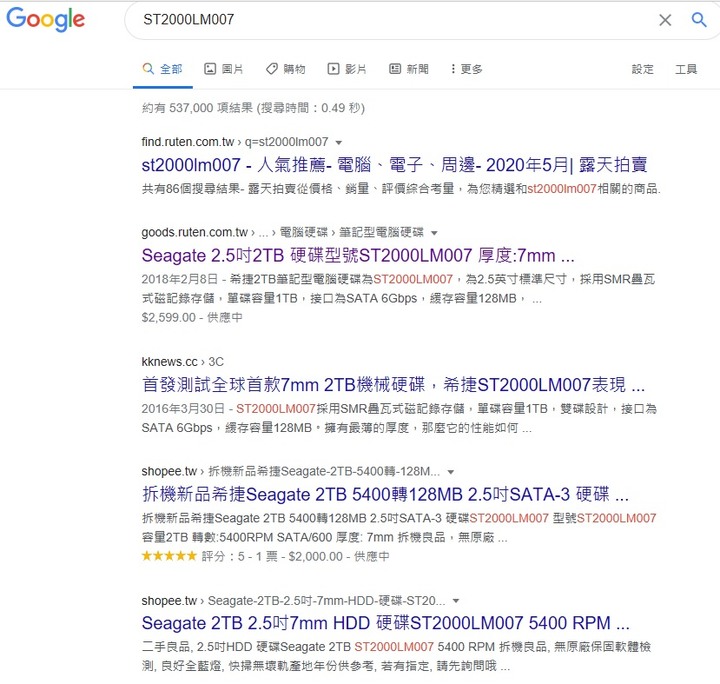Open the 露天拍賣 st2000lm007 人氣推薦 result

click(394, 165)
